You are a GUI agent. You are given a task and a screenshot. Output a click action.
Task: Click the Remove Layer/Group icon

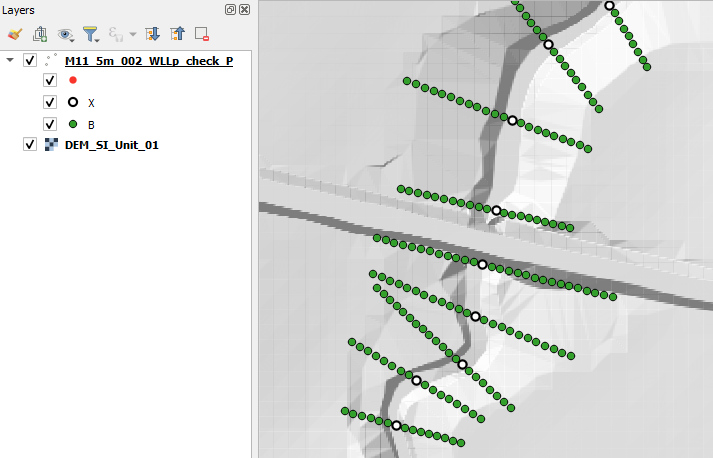201,34
